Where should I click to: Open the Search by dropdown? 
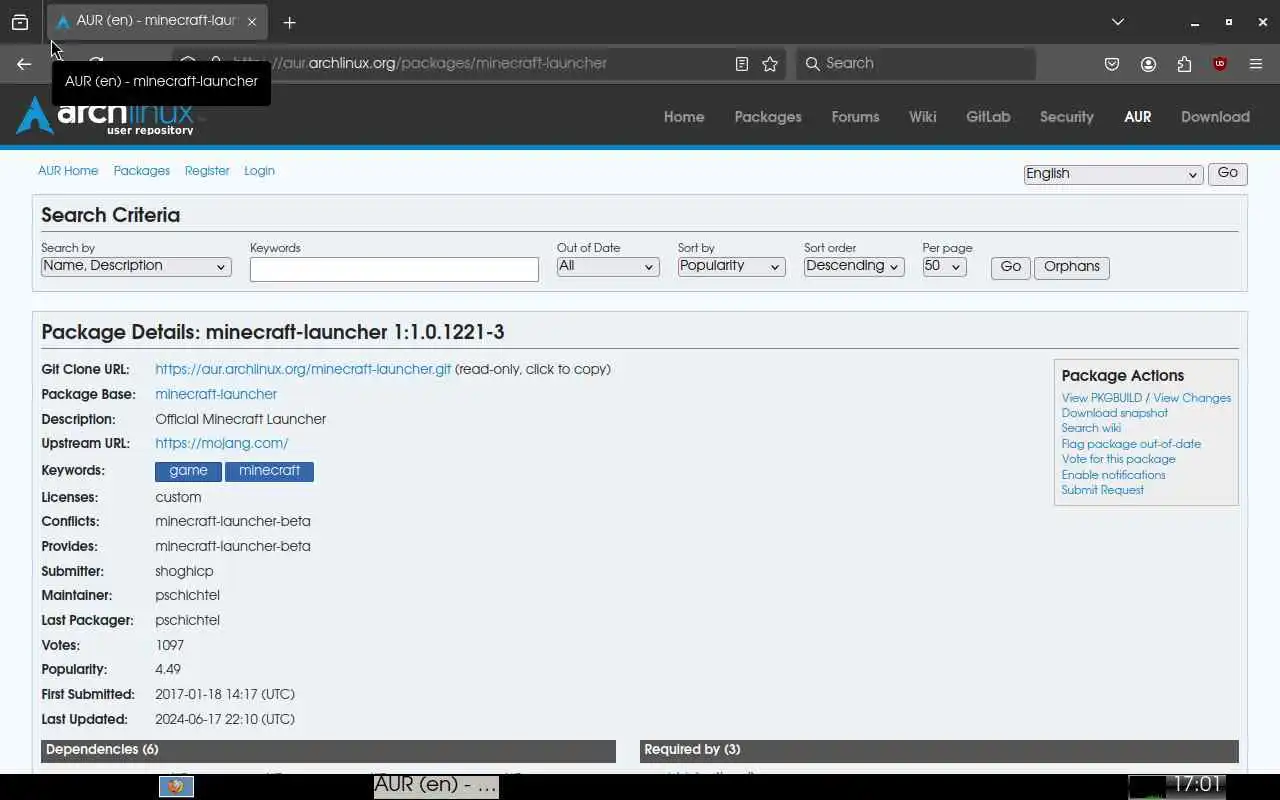[x=136, y=266]
